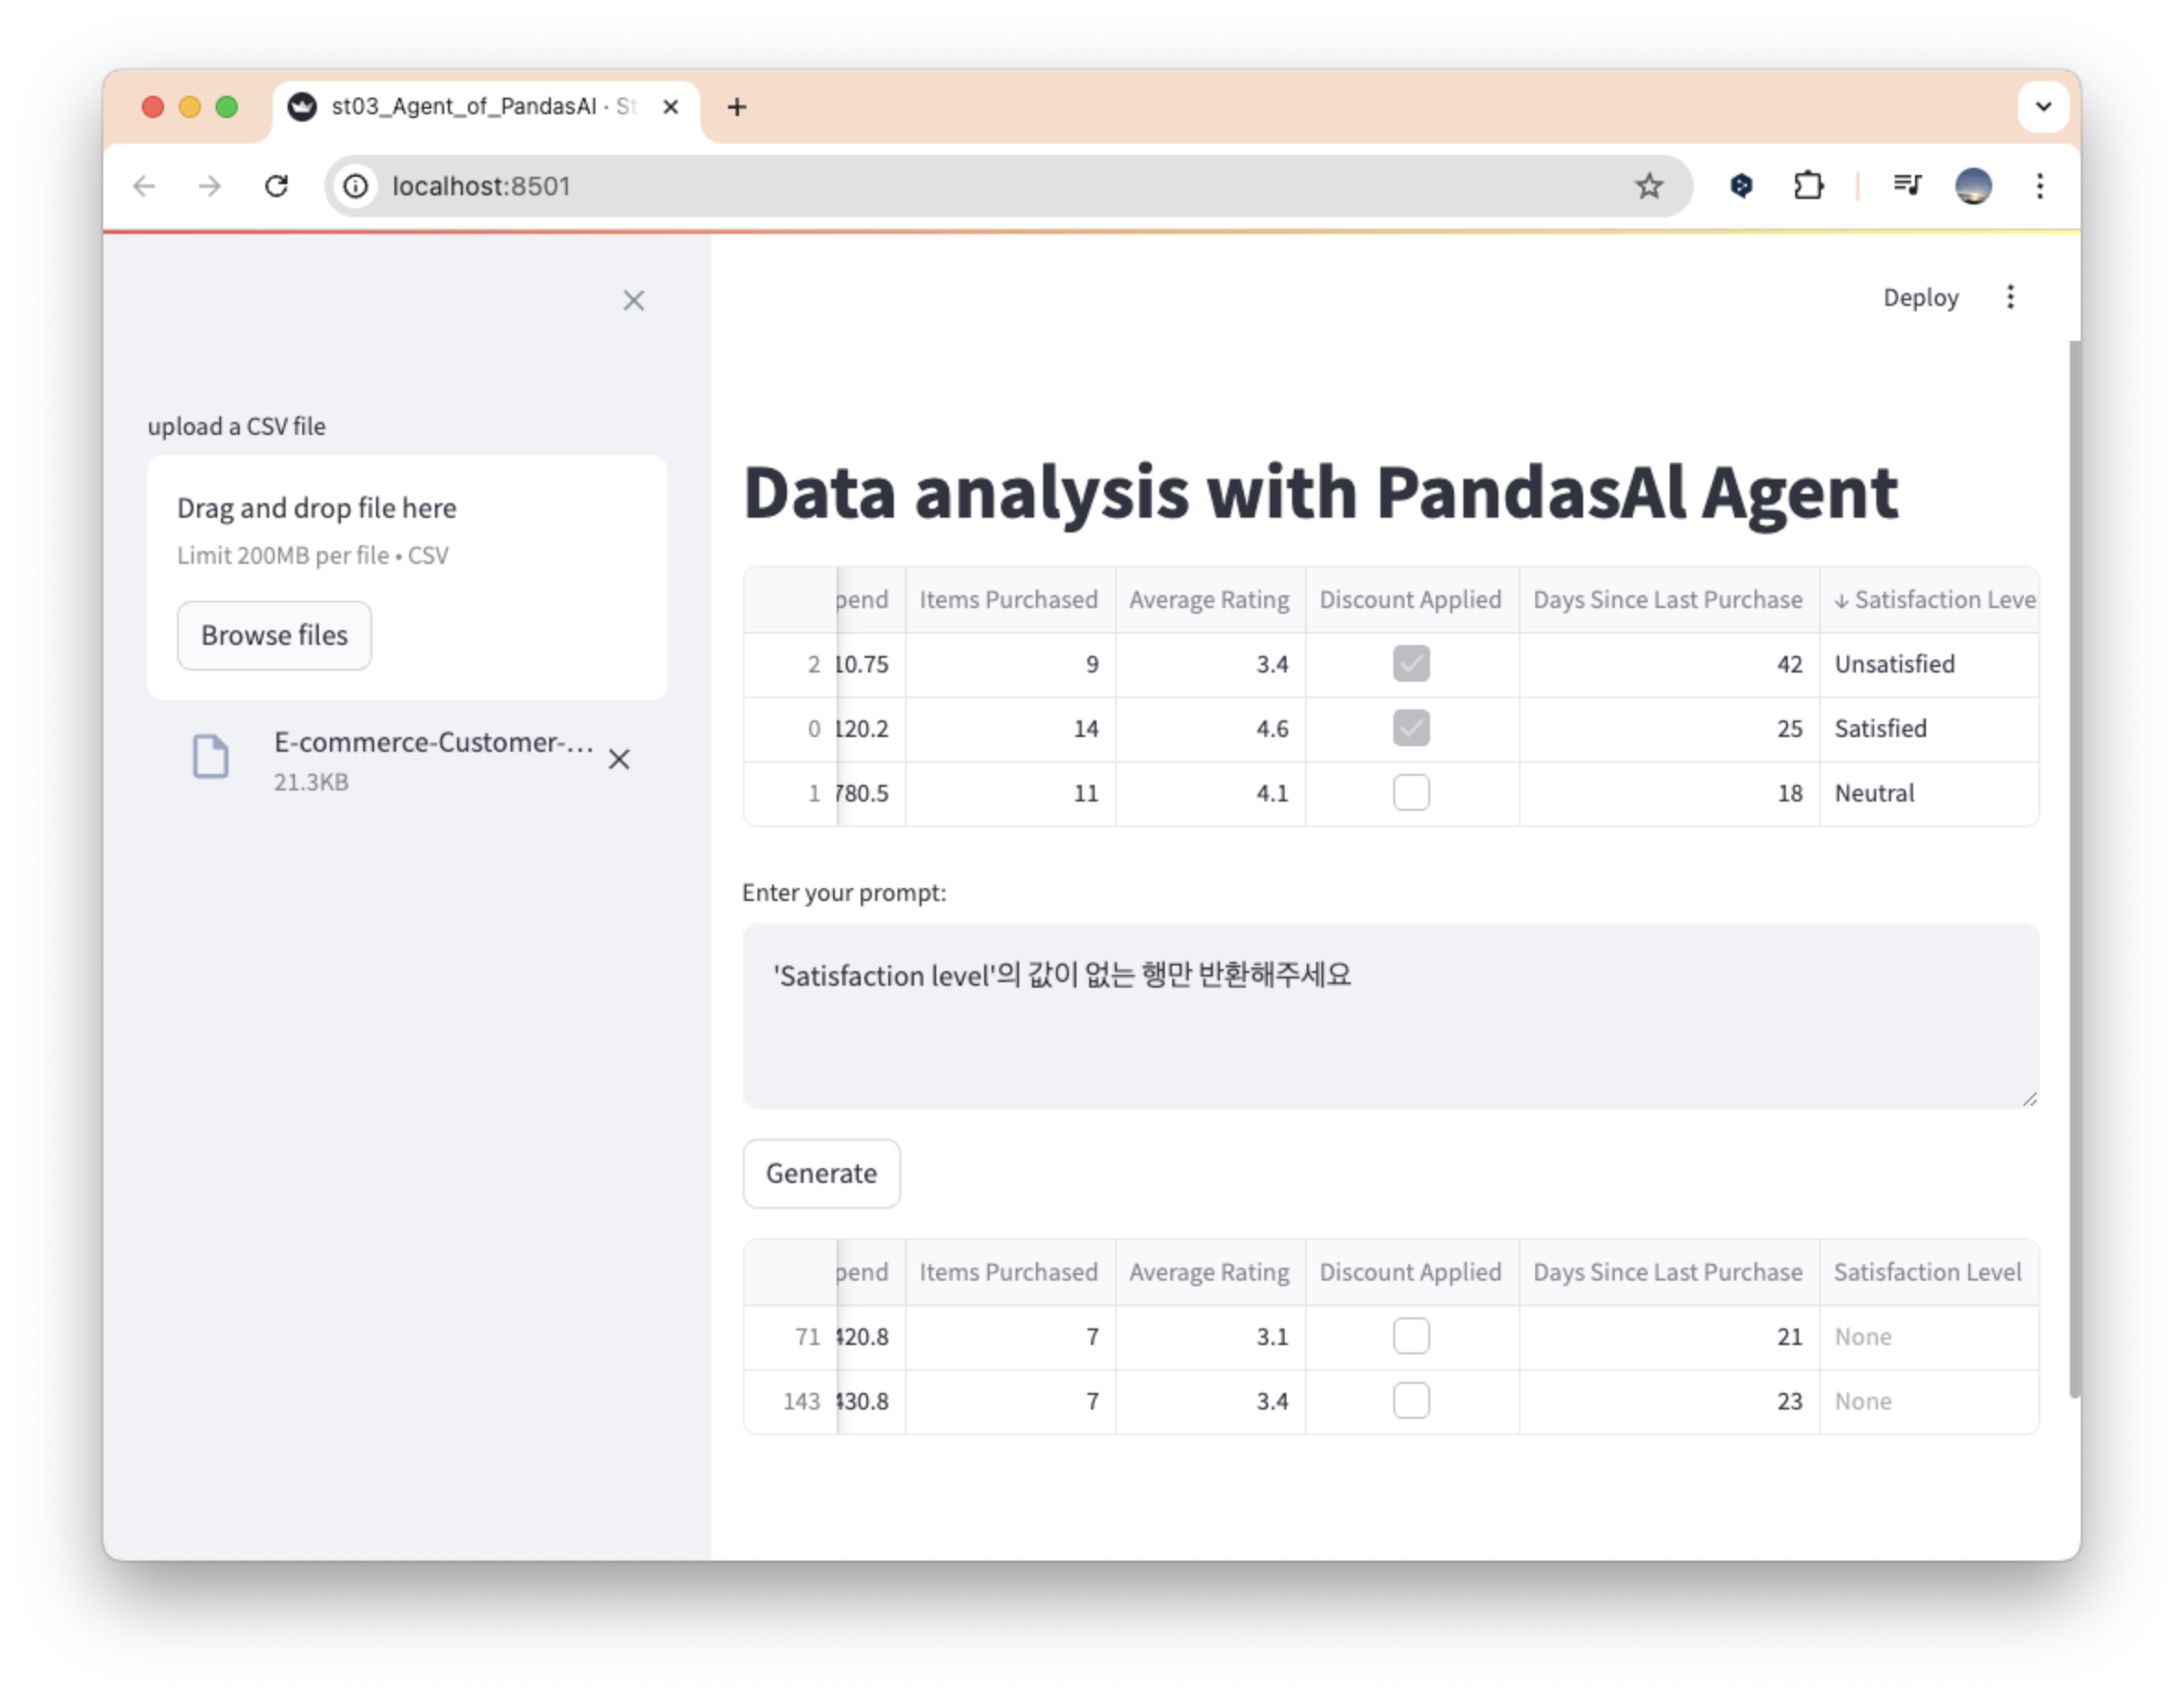Toggle Discount Applied checkbox in the Neutral row
The width and height of the screenshot is (2184, 1697).
(x=1411, y=793)
